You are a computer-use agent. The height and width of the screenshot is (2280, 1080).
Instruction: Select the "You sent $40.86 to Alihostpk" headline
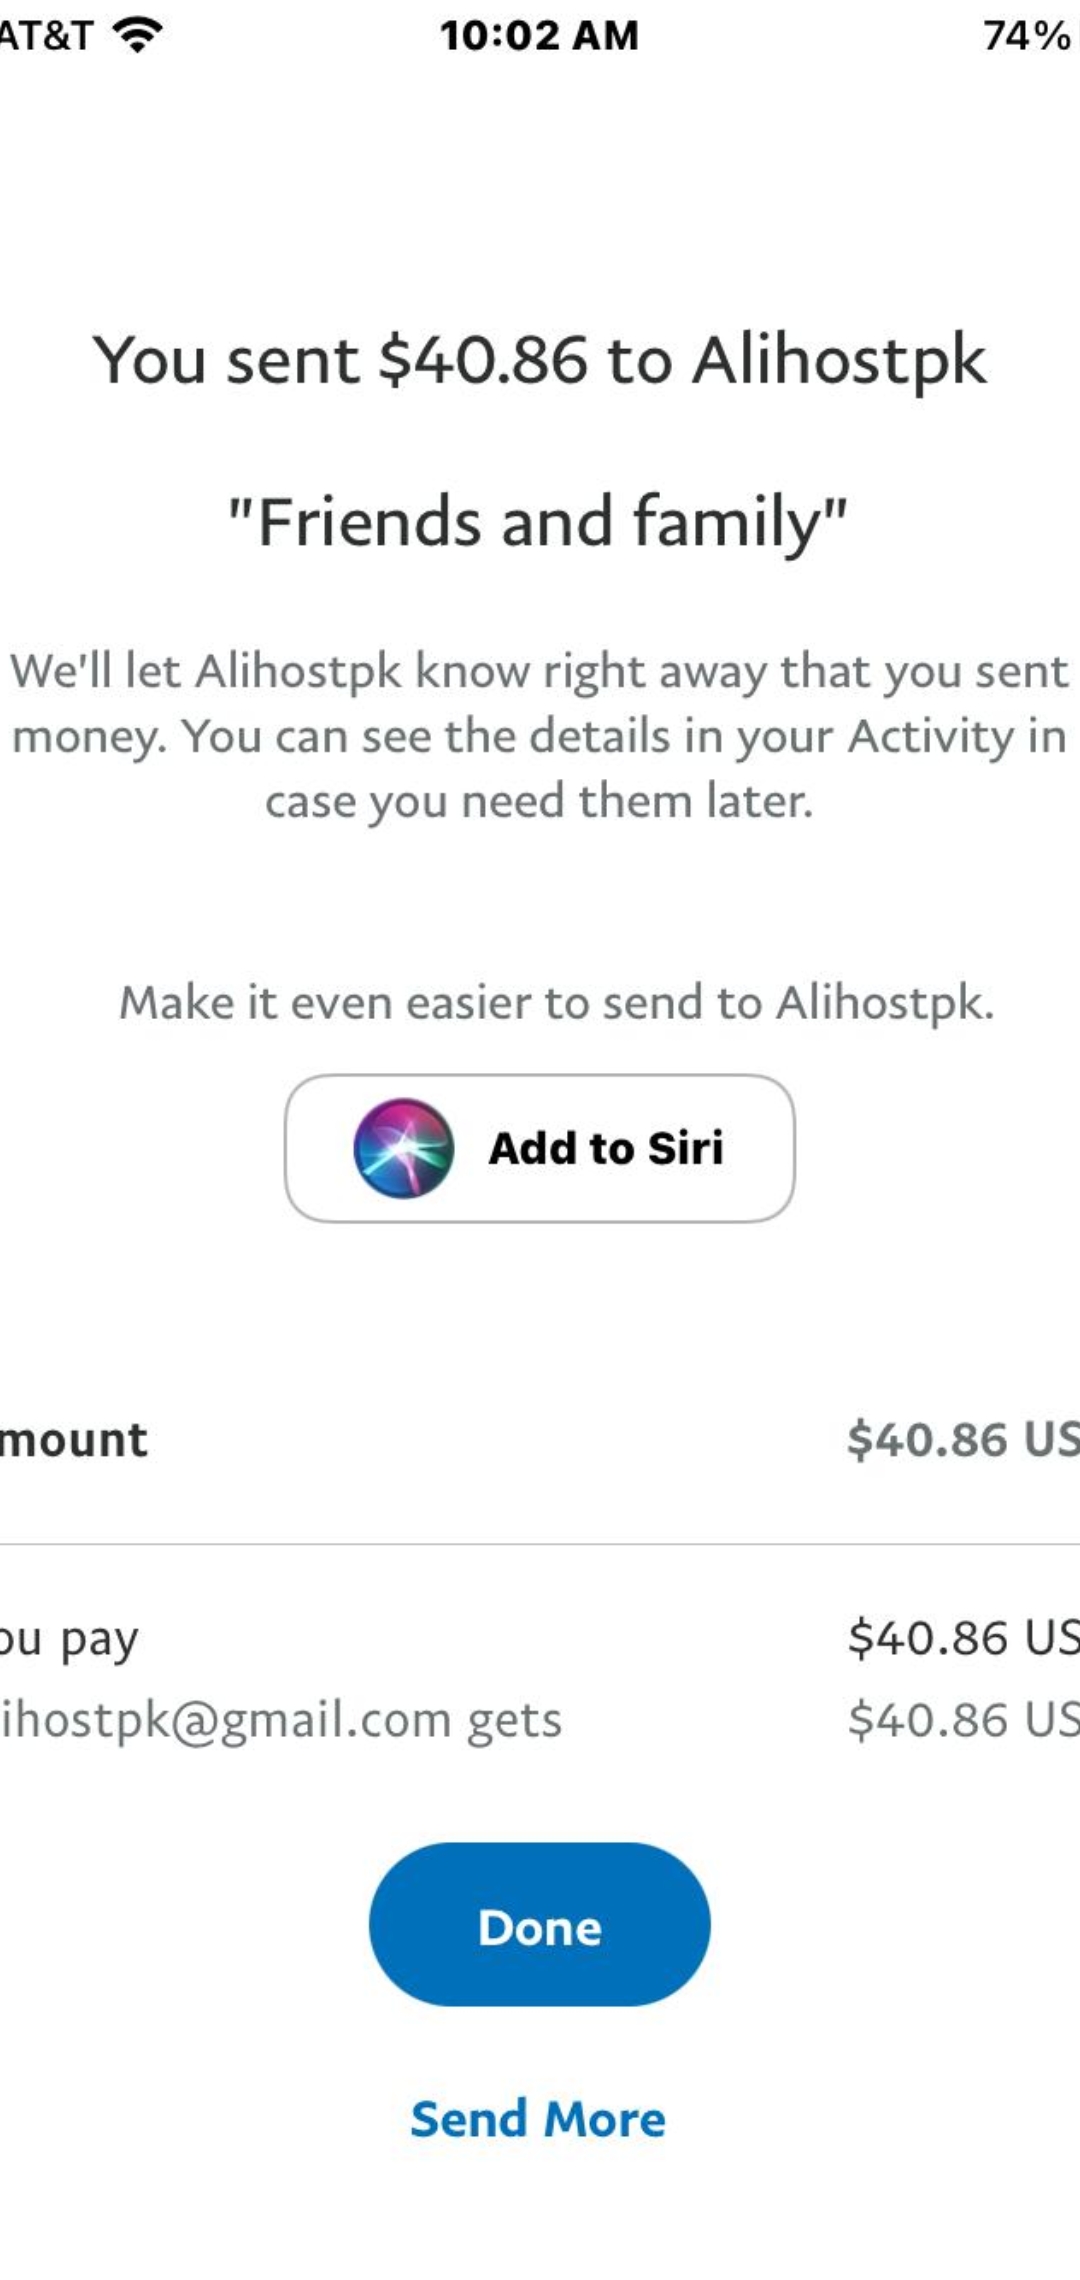pyautogui.click(x=540, y=360)
